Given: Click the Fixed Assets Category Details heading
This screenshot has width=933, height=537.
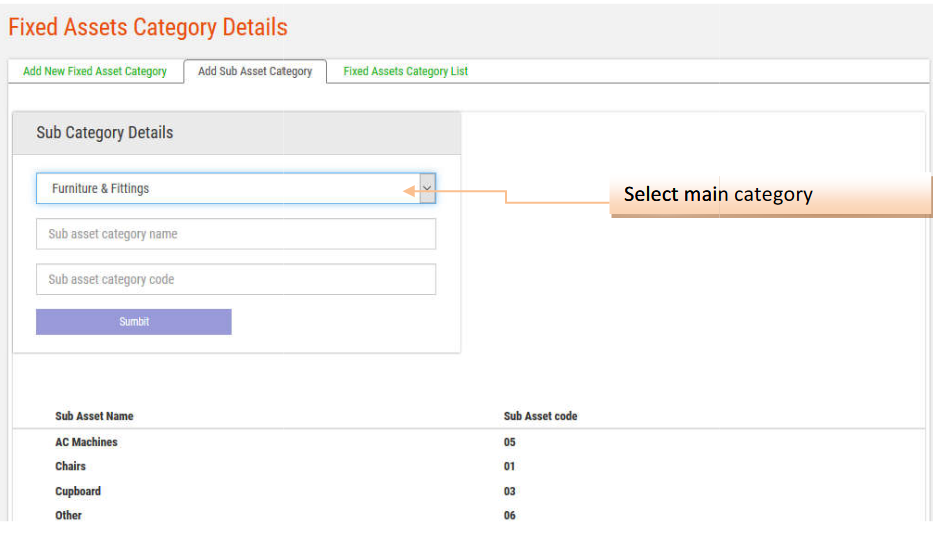Looking at the screenshot, I should [148, 28].
